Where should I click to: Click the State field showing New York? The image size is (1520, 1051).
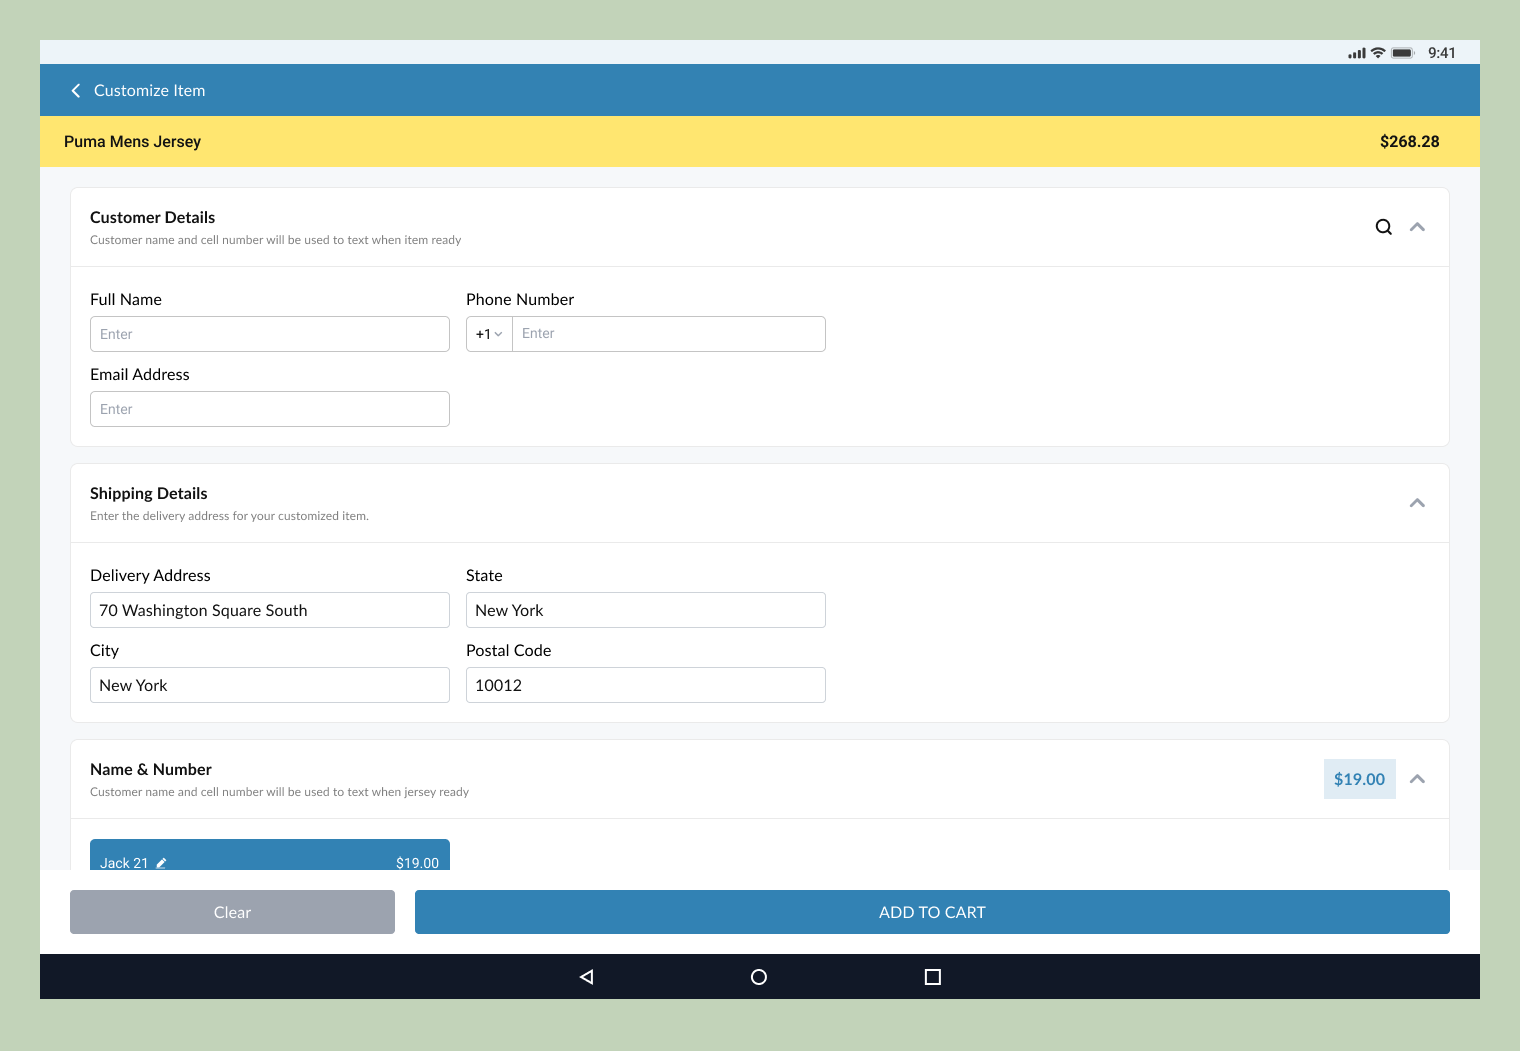point(646,610)
